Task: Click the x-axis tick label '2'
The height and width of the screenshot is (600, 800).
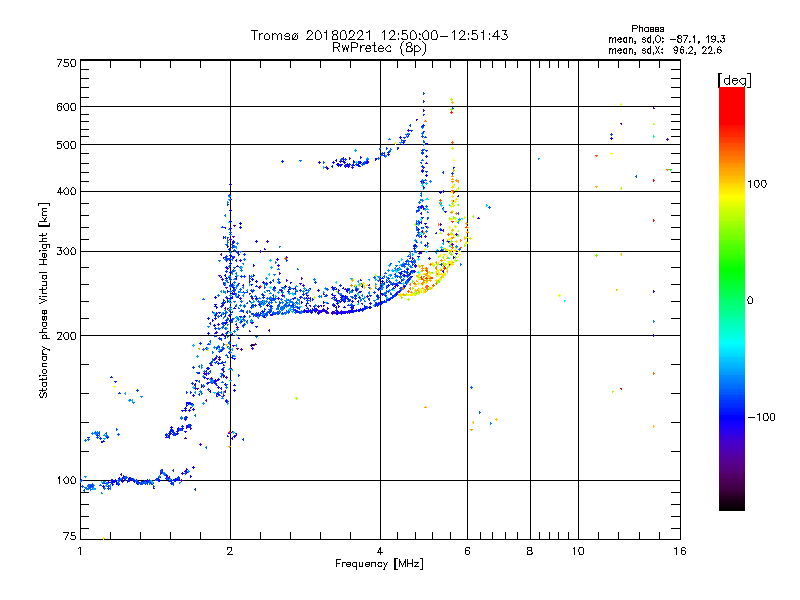Action: [230, 551]
